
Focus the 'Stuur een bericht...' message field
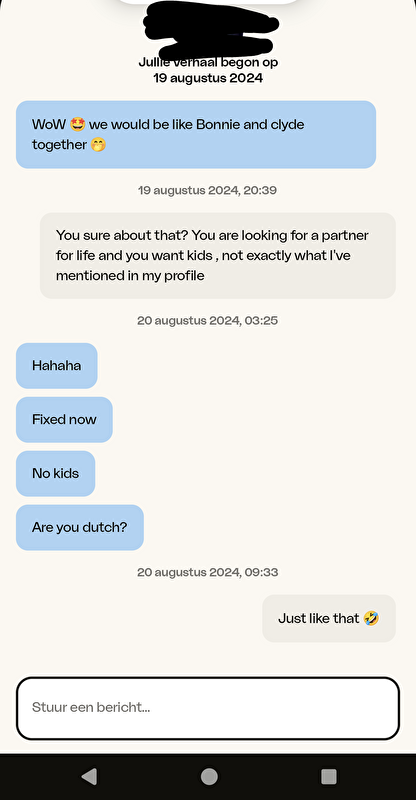(208, 708)
